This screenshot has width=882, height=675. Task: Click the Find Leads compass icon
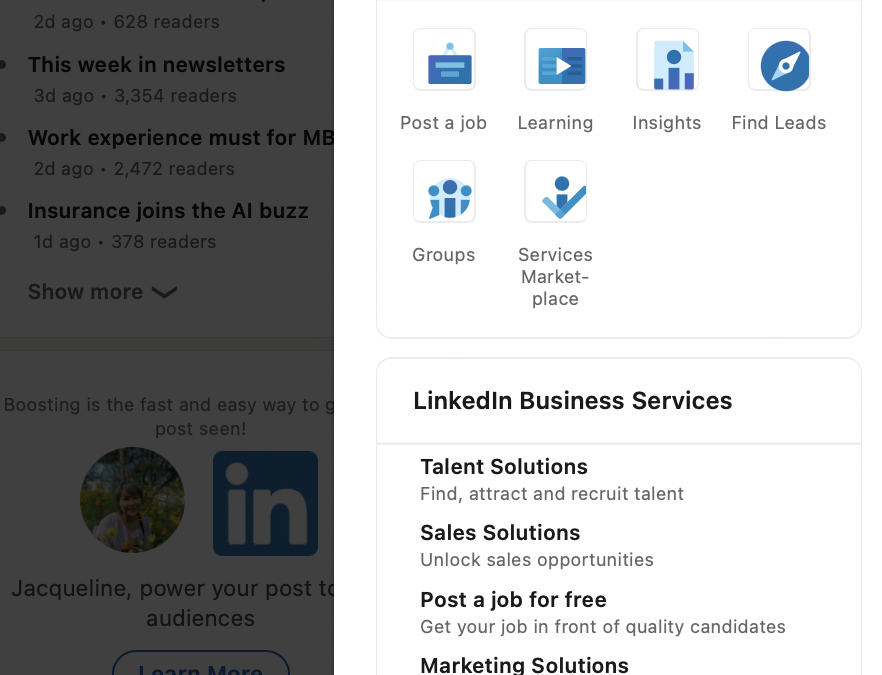pos(779,60)
